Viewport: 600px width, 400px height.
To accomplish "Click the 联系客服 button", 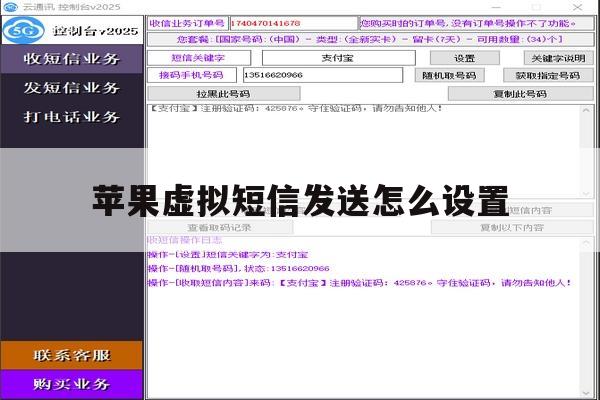I will pos(72,355).
